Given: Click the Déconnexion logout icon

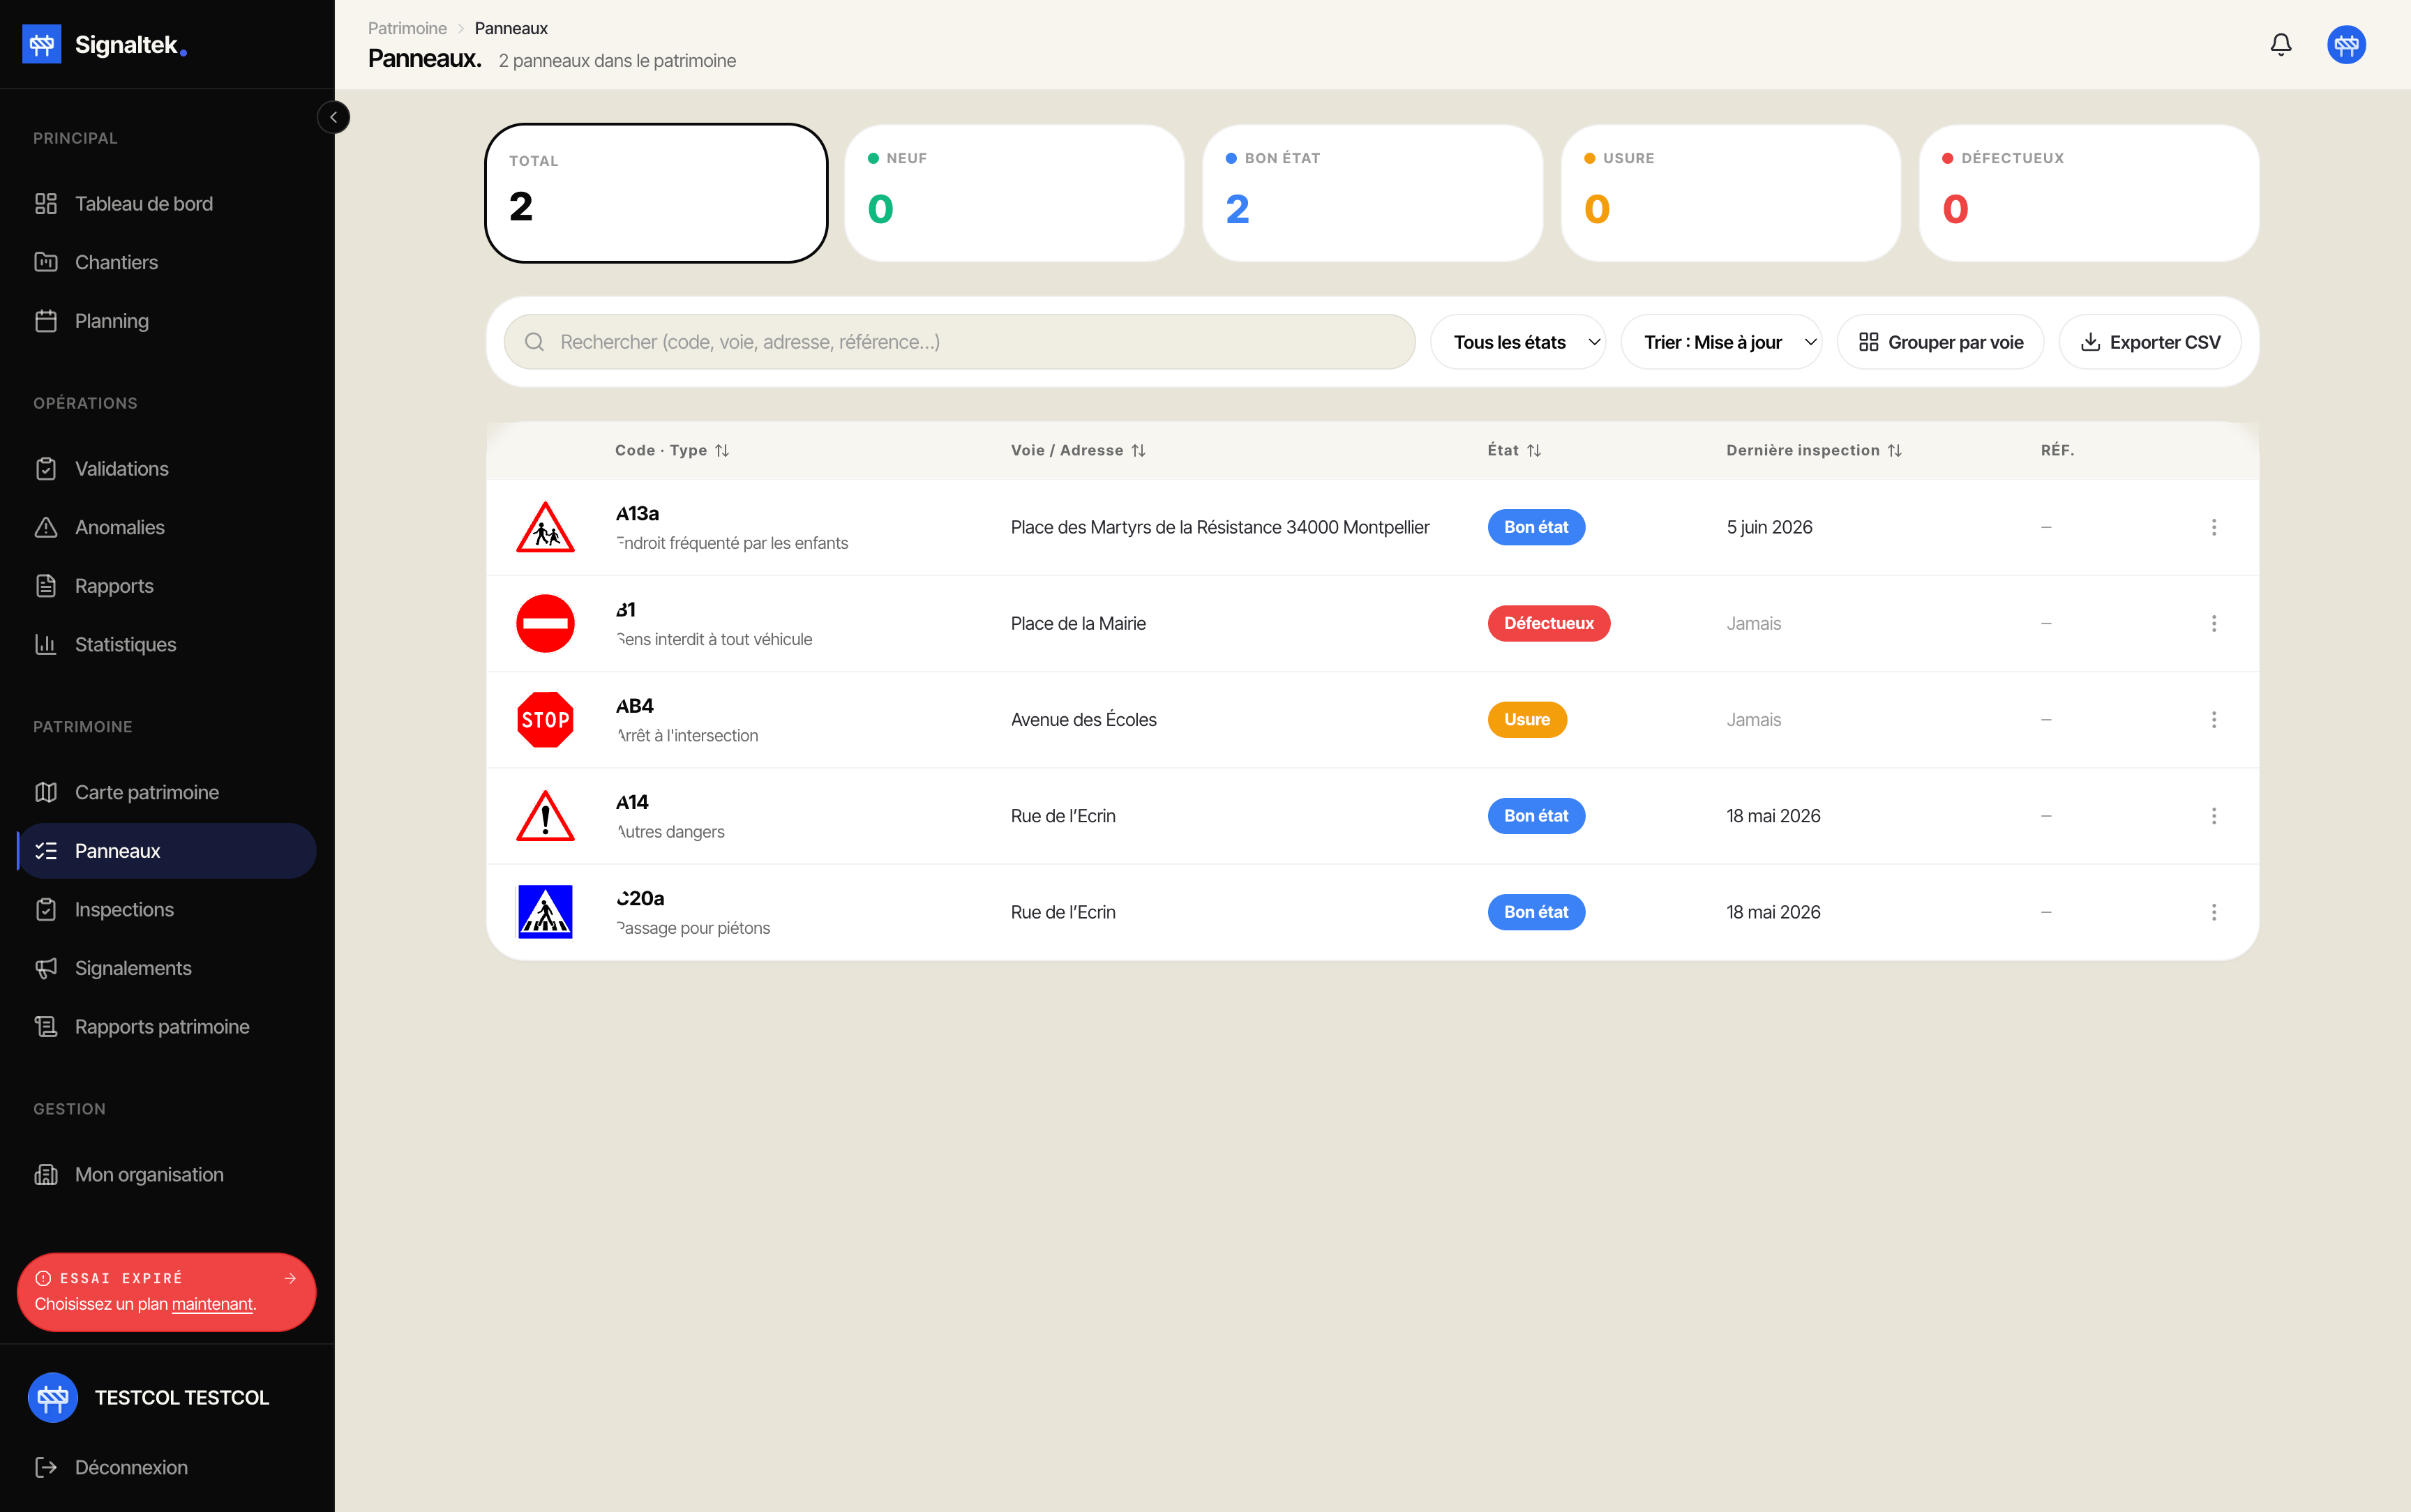Looking at the screenshot, I should click(x=46, y=1467).
